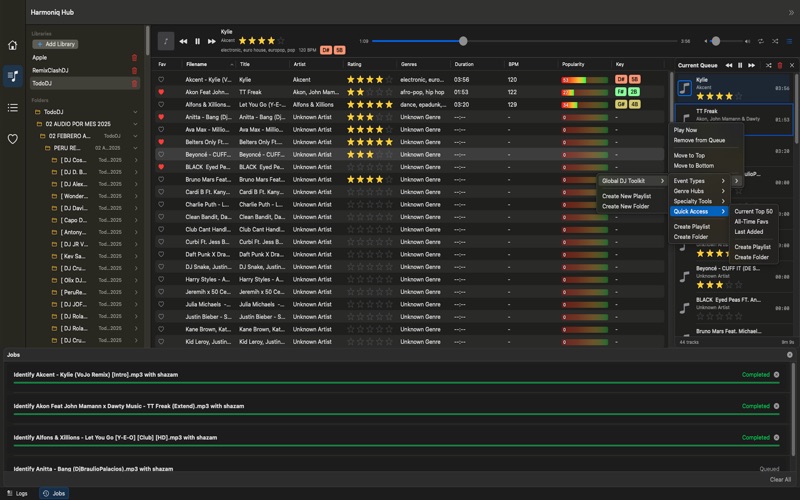
Task: Choose the Current Top 50 playlist
Action: coord(753,211)
